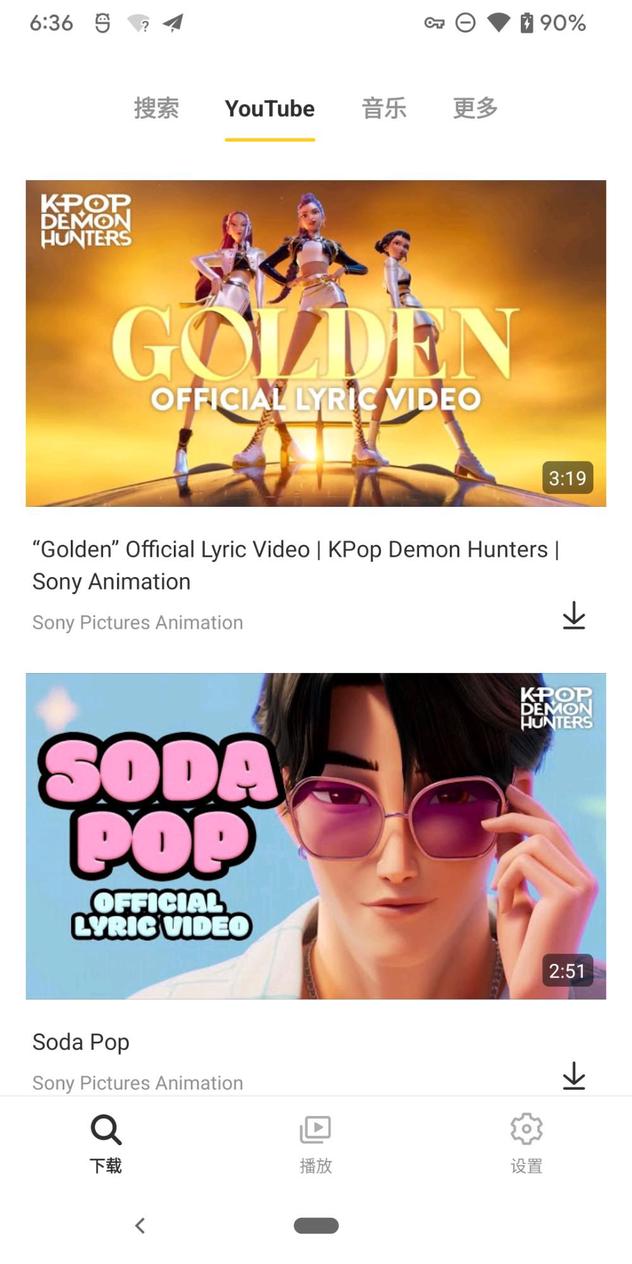Tap the 3:19 duration badge

tap(567, 478)
